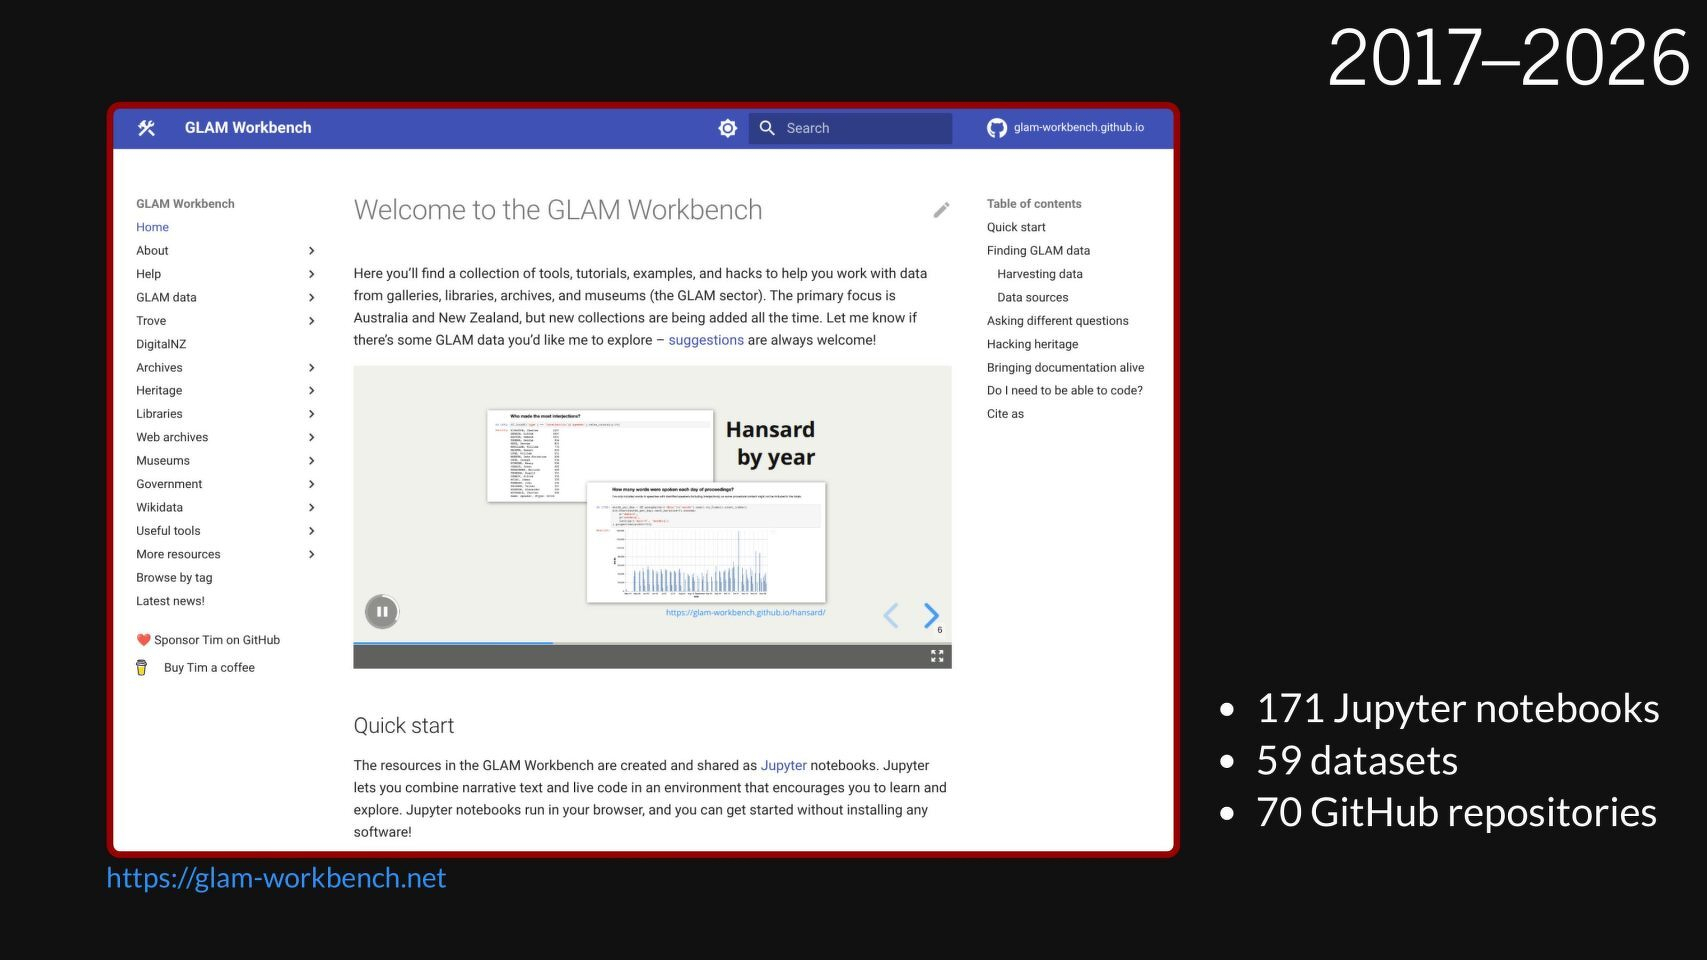Jump to Hacking heritage in contents
The image size is (1707, 960).
point(1032,344)
